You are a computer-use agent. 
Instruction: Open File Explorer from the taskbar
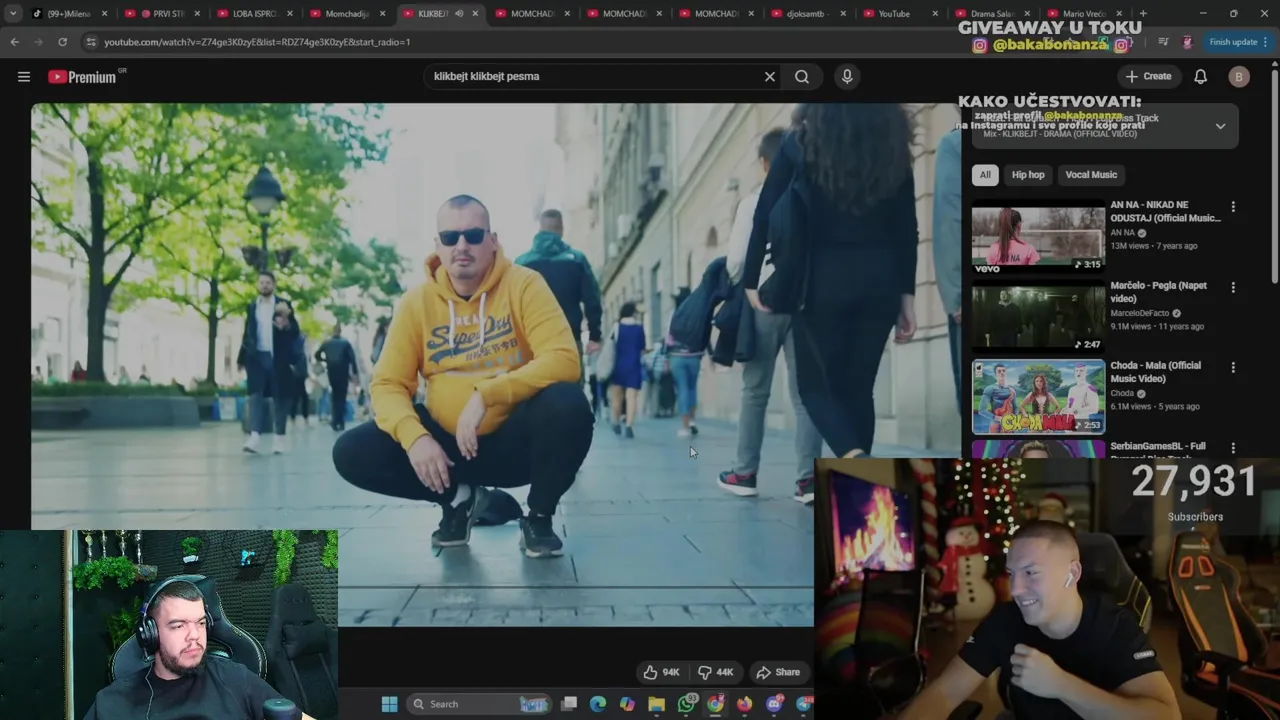coord(656,704)
